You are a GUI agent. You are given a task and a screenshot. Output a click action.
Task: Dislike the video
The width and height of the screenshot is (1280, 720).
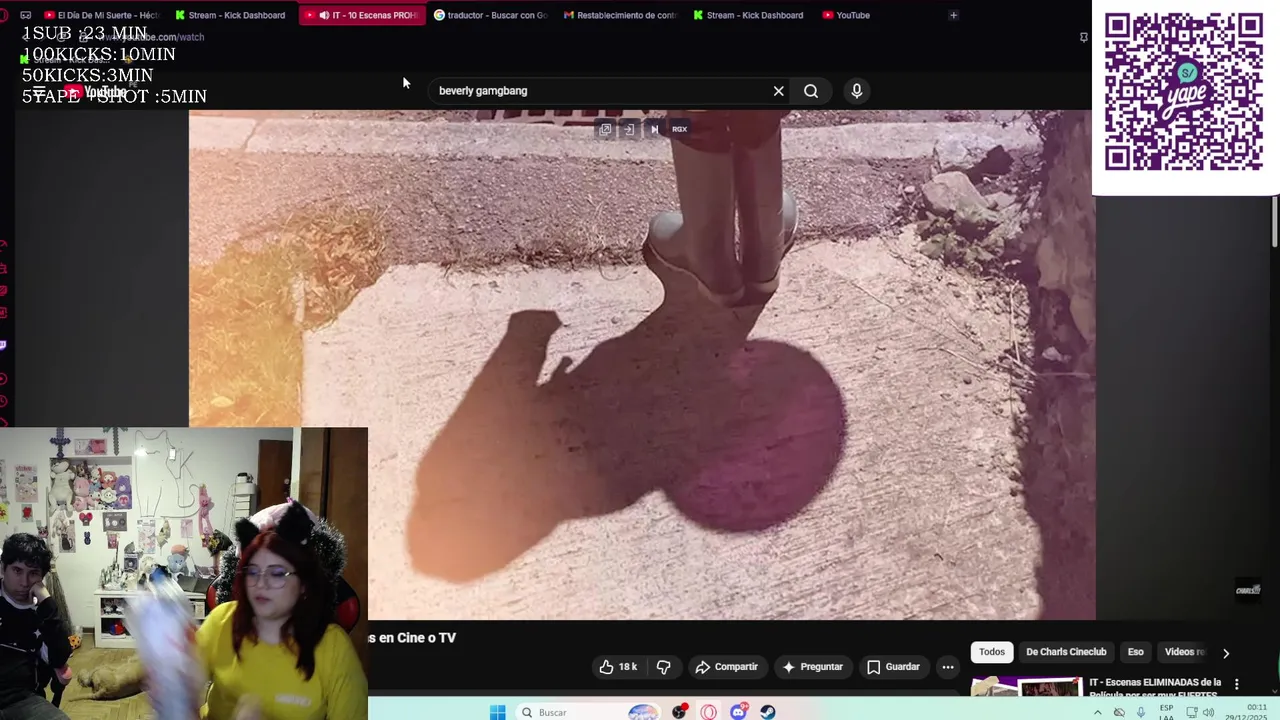click(x=663, y=667)
